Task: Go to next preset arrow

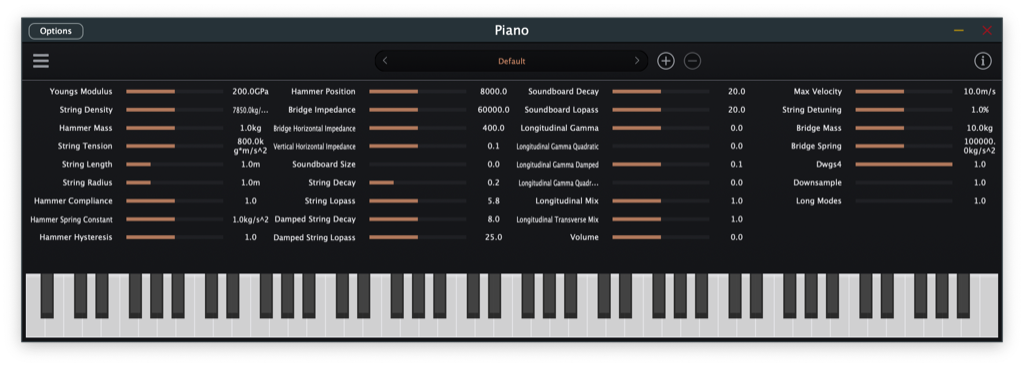Action: pyautogui.click(x=637, y=61)
